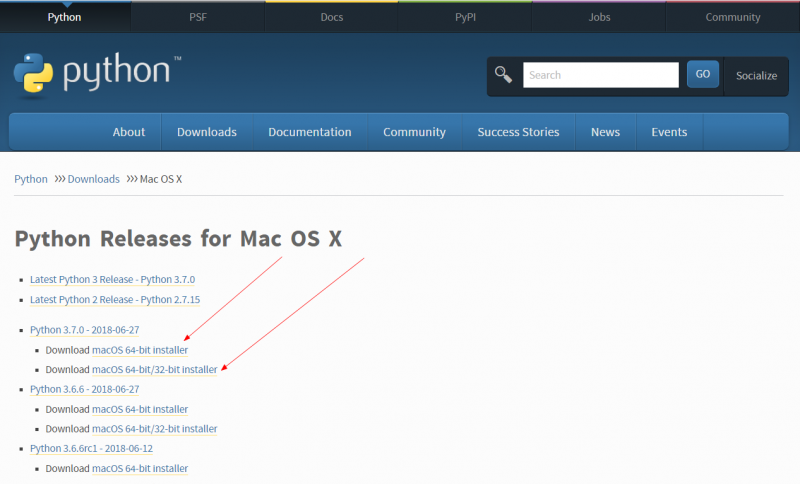Open the Documentation navigation menu
The width and height of the screenshot is (800, 484).
click(x=310, y=132)
